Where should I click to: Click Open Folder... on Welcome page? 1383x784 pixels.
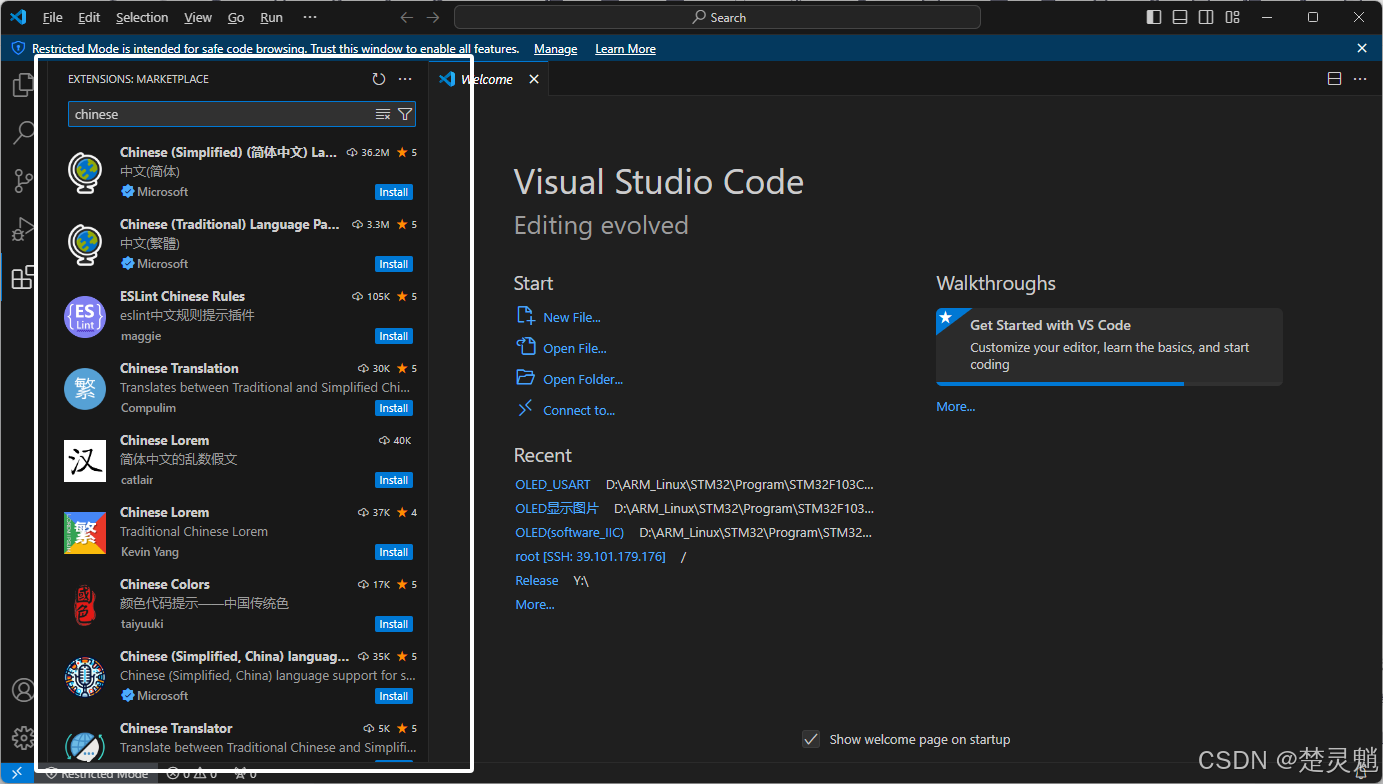coord(570,379)
